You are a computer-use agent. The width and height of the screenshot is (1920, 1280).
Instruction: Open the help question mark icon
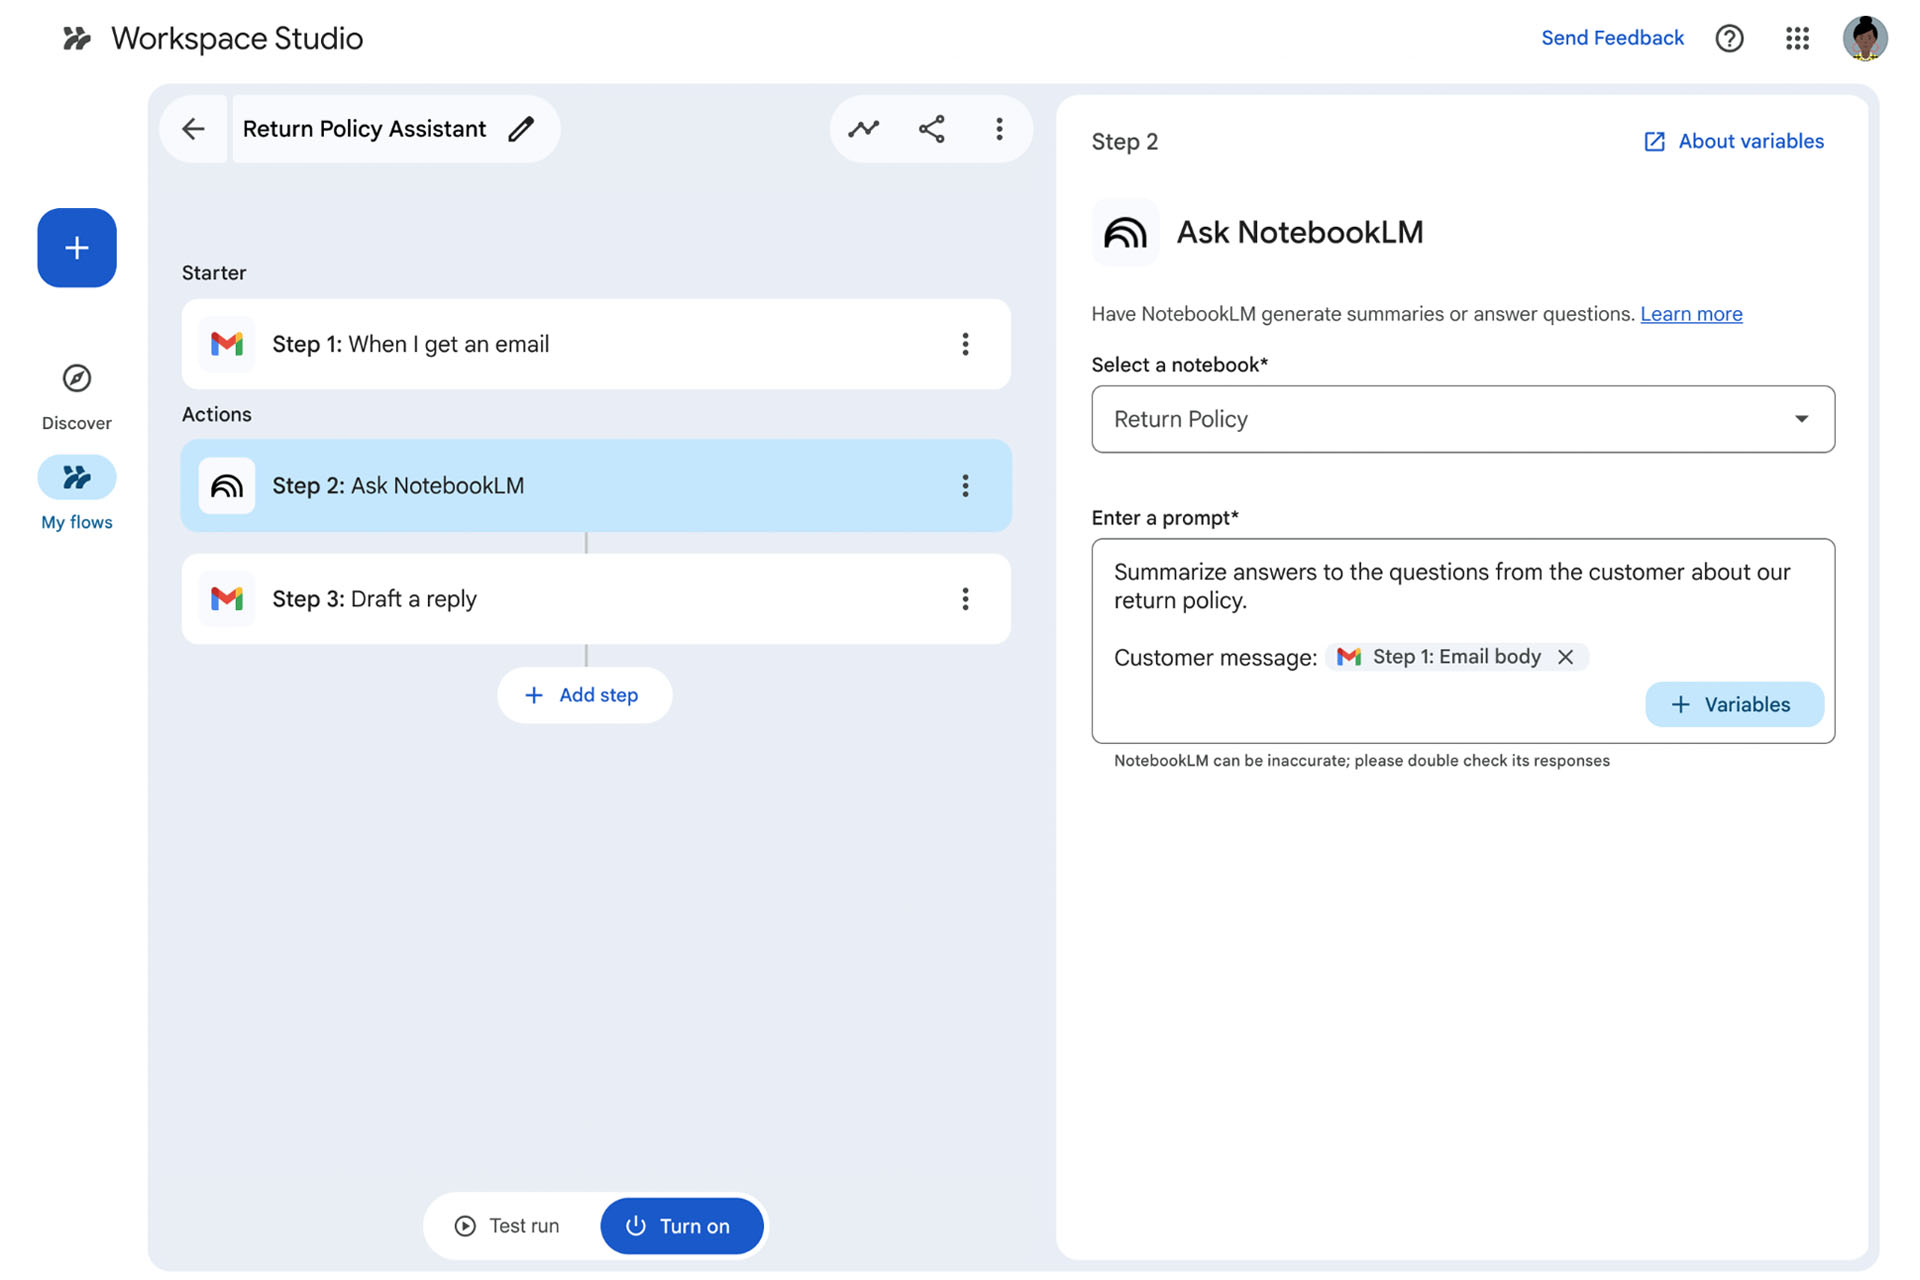[x=1729, y=38]
